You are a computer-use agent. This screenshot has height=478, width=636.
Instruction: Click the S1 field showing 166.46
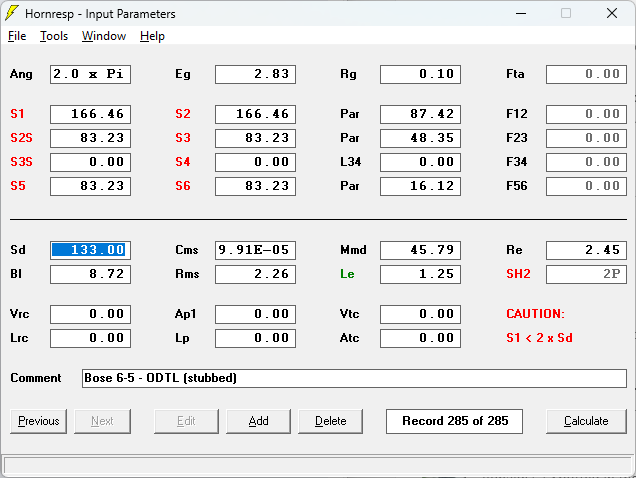(90, 114)
